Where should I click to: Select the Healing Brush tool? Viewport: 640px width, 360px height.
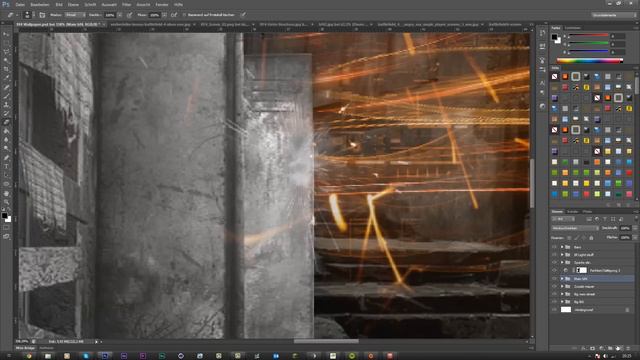tap(6, 87)
